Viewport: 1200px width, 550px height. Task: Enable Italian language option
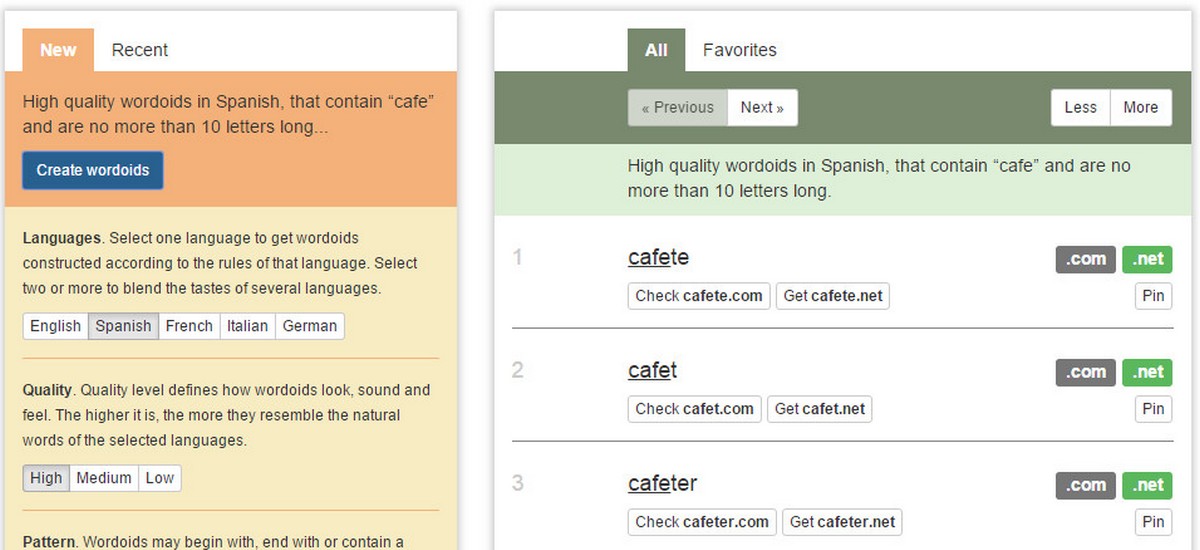point(247,326)
